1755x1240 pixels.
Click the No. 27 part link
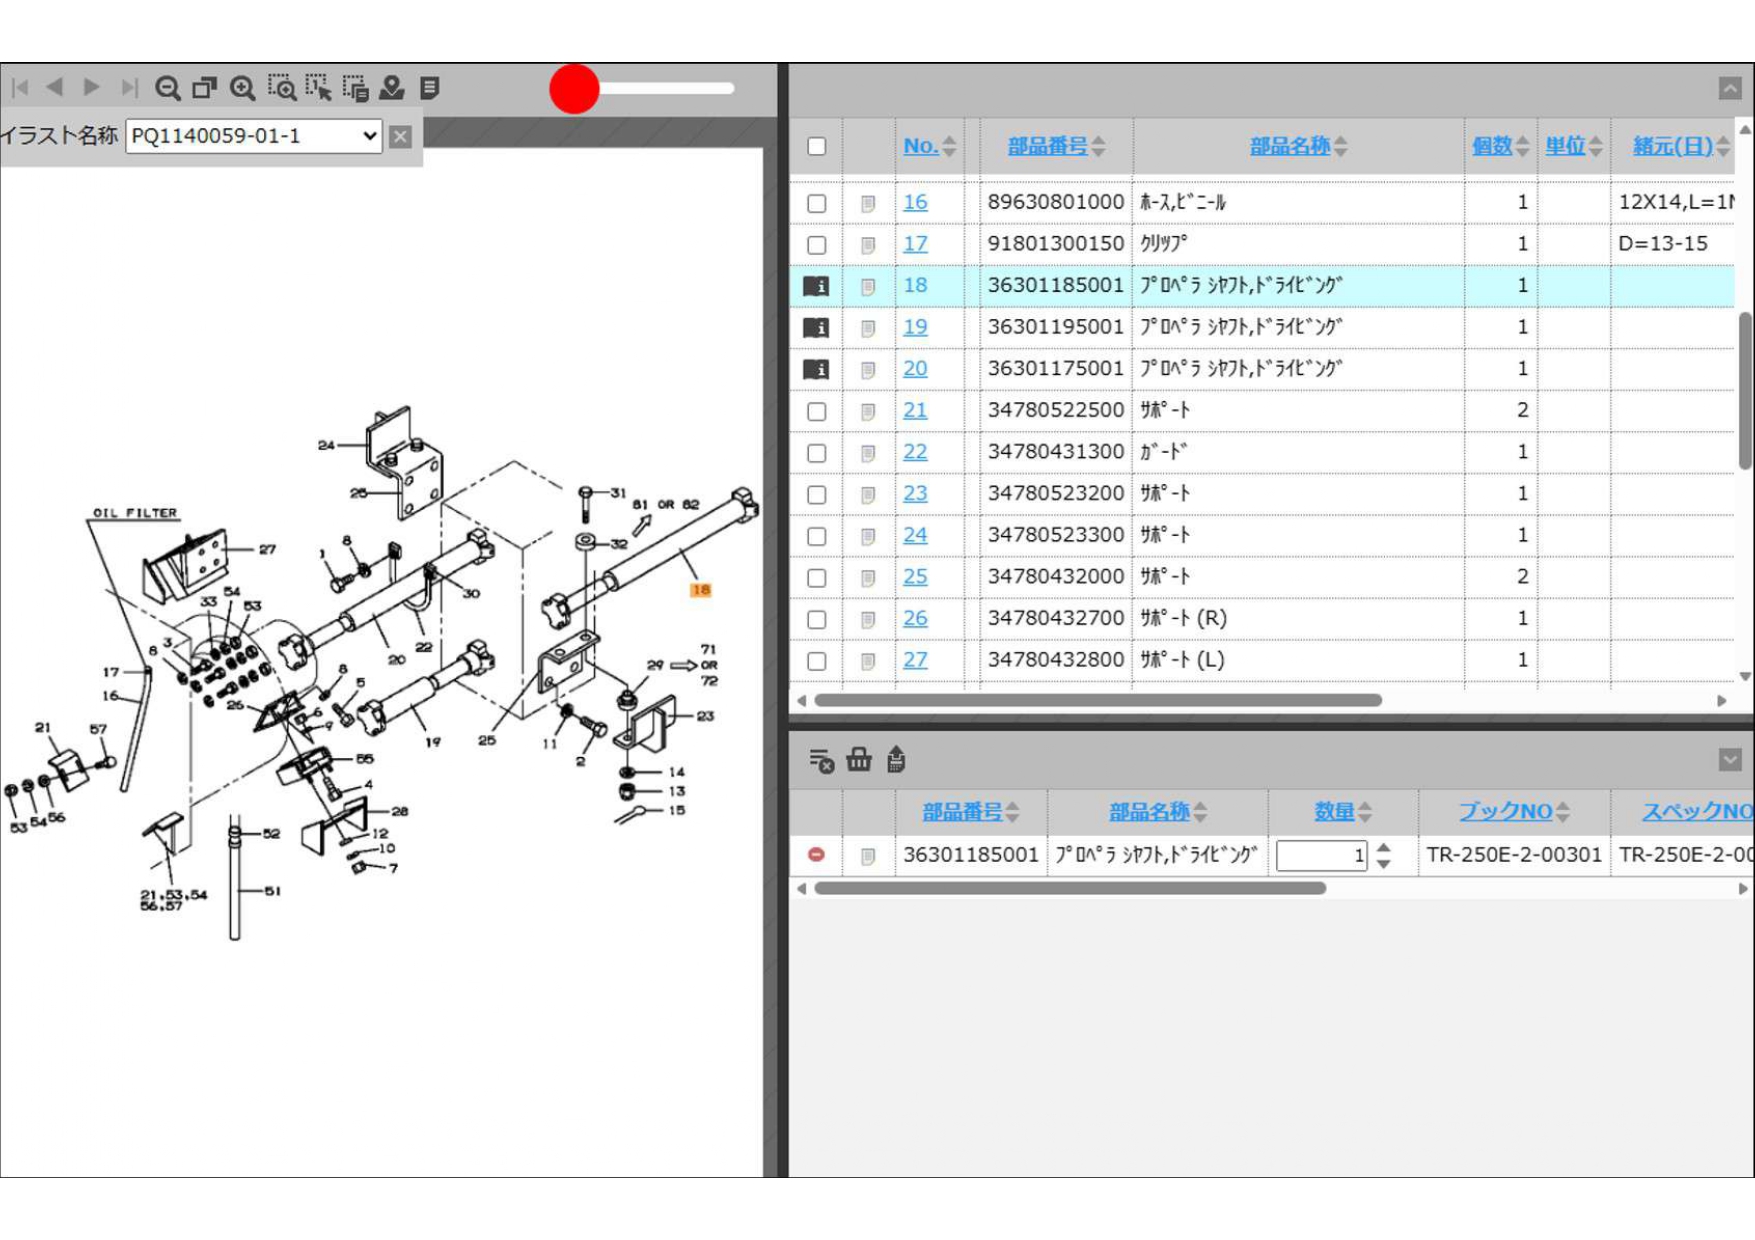tap(914, 660)
